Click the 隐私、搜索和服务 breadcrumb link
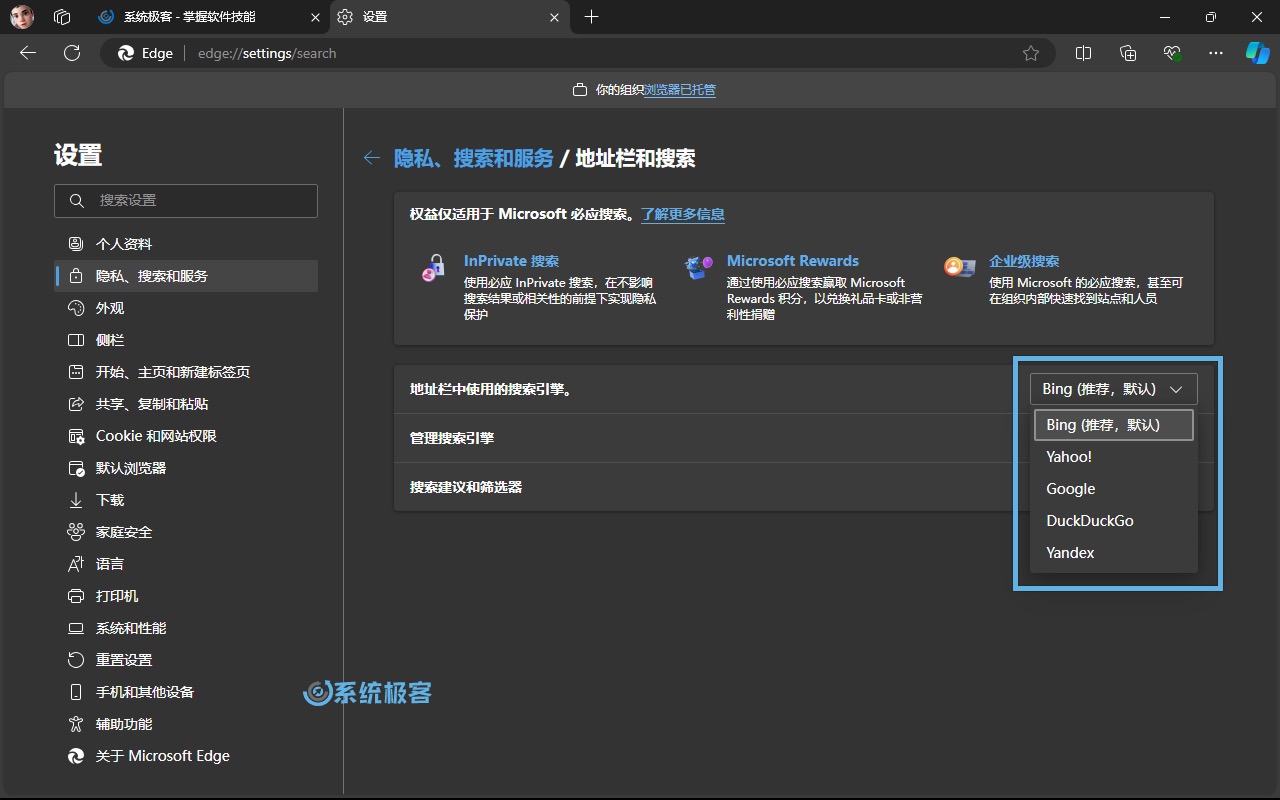The height and width of the screenshot is (800, 1280). [474, 158]
